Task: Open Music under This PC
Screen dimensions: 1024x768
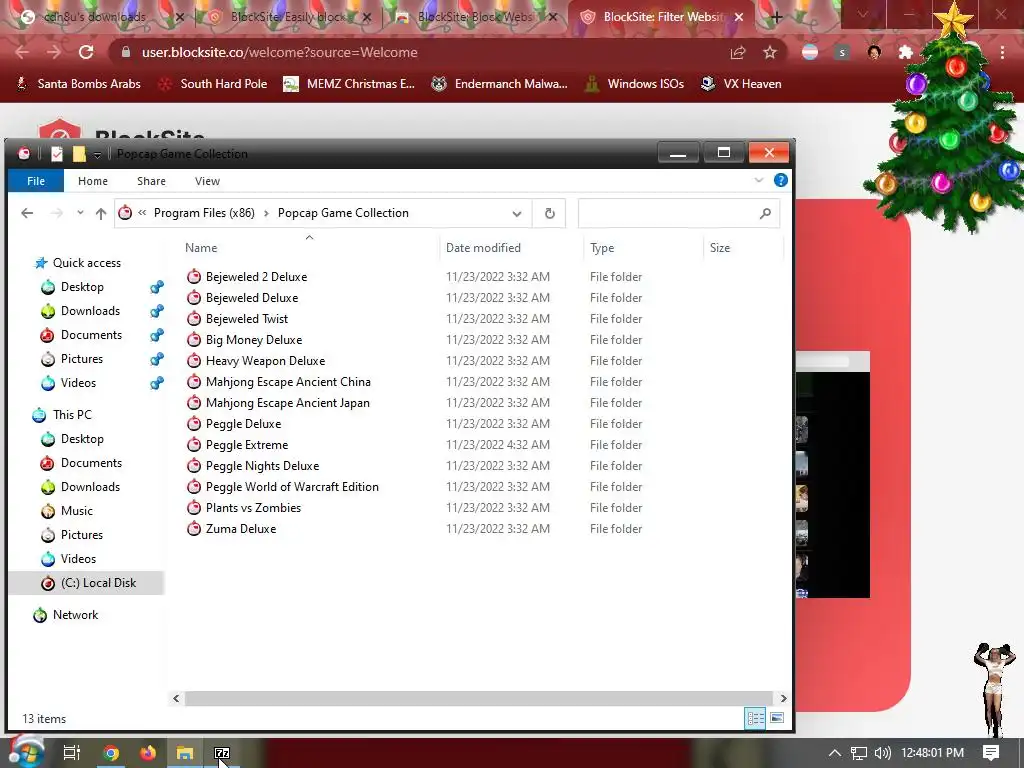Action: coord(76,511)
